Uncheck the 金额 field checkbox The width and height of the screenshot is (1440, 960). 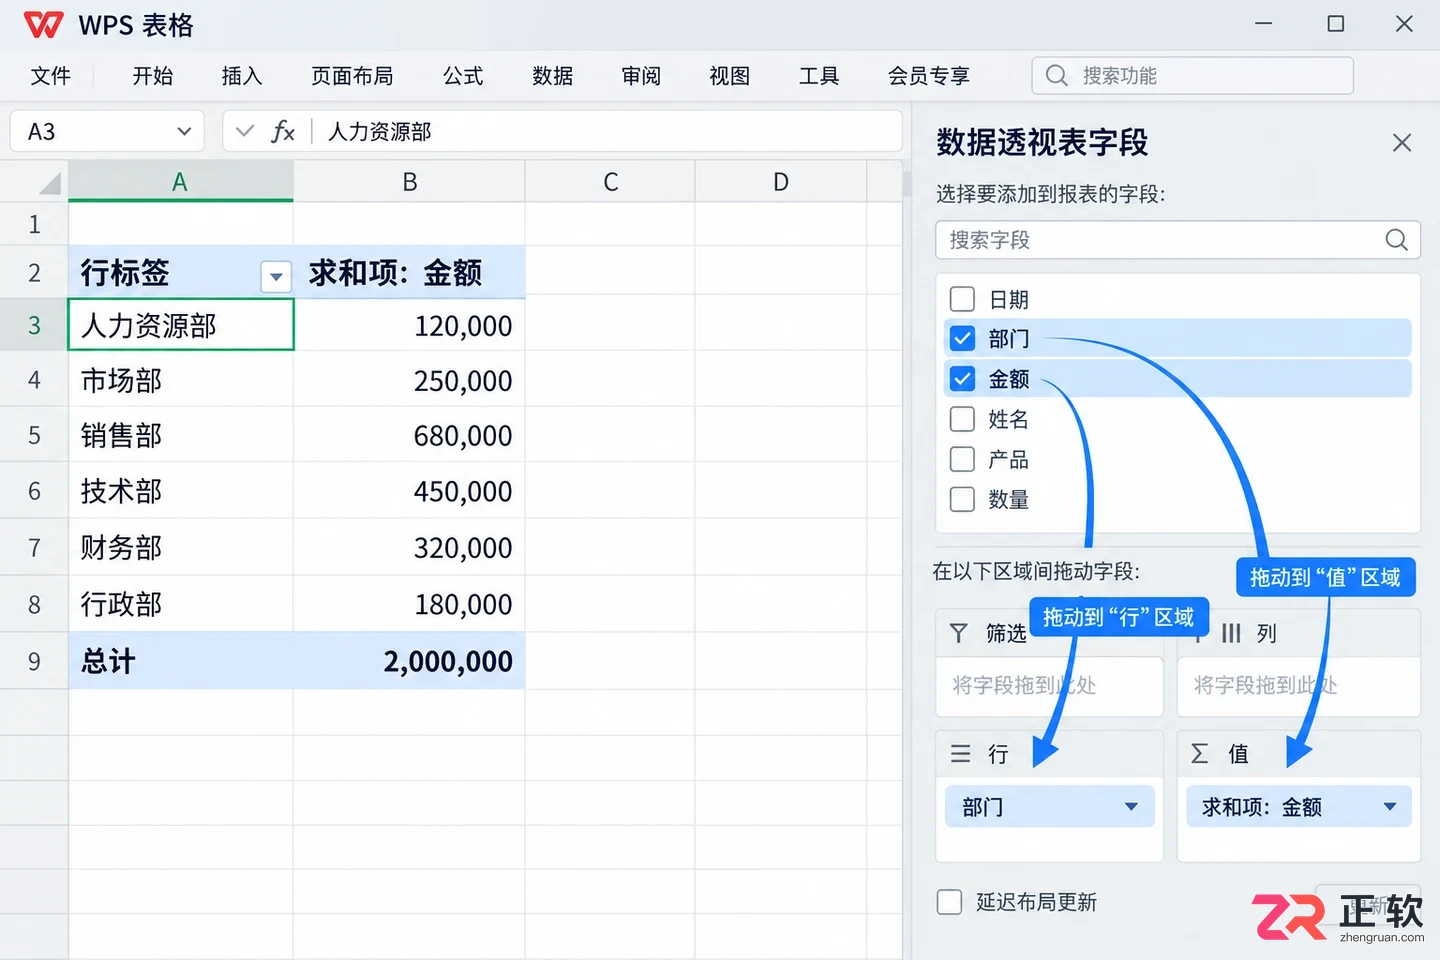click(x=962, y=379)
